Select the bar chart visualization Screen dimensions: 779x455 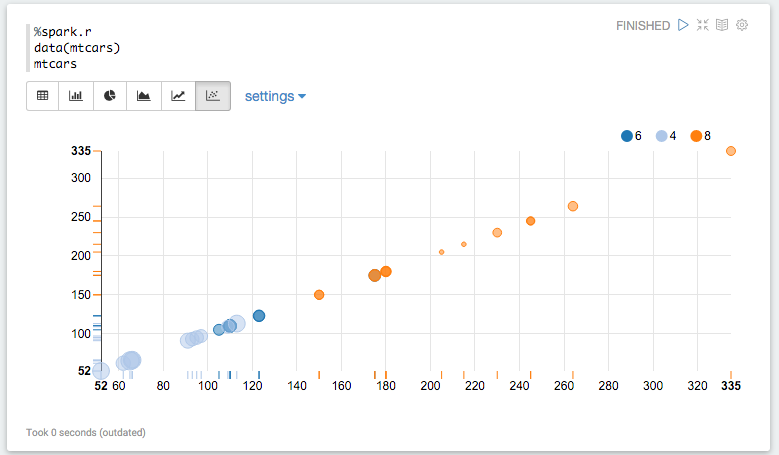[76, 96]
